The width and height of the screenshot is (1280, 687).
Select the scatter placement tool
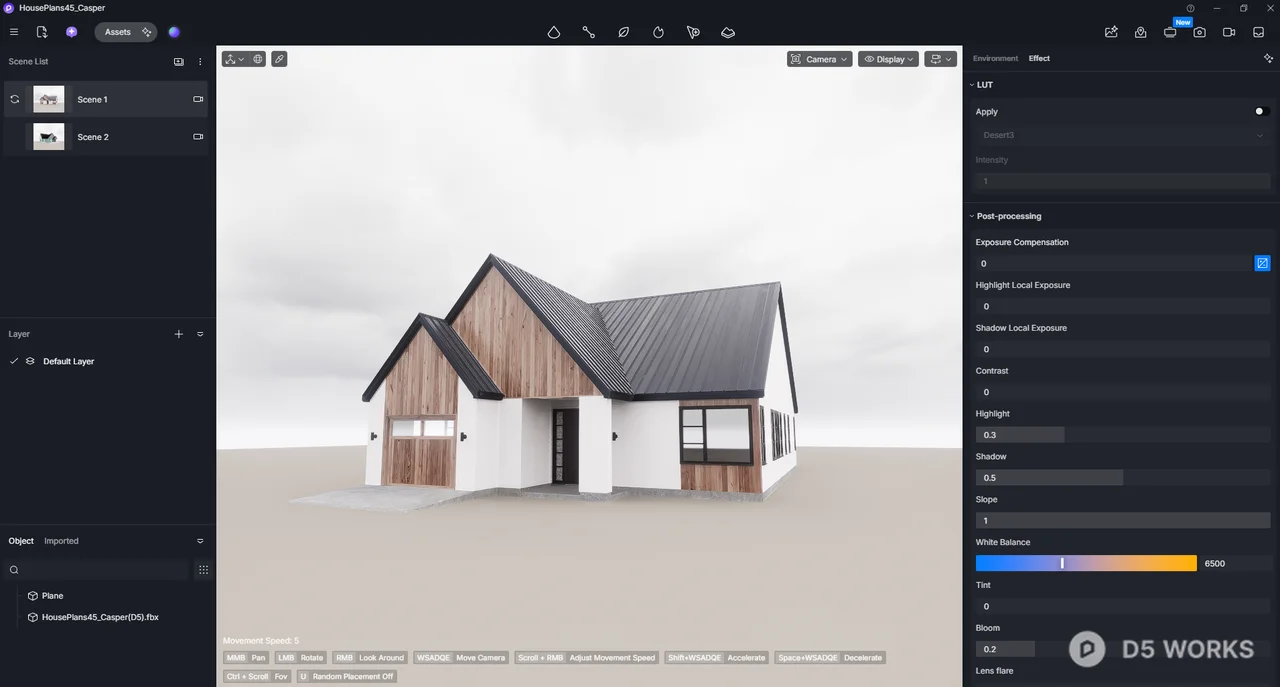[693, 32]
